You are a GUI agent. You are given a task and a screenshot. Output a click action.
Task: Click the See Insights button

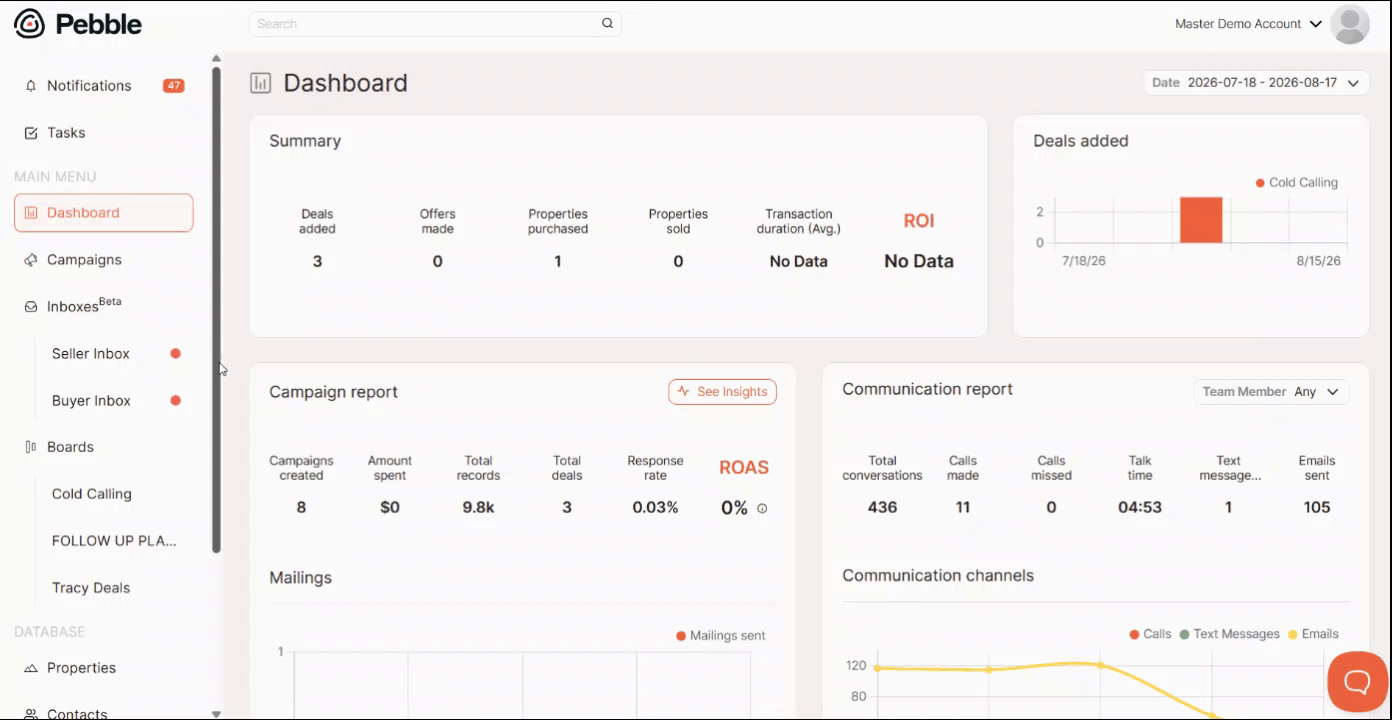pyautogui.click(x=722, y=392)
